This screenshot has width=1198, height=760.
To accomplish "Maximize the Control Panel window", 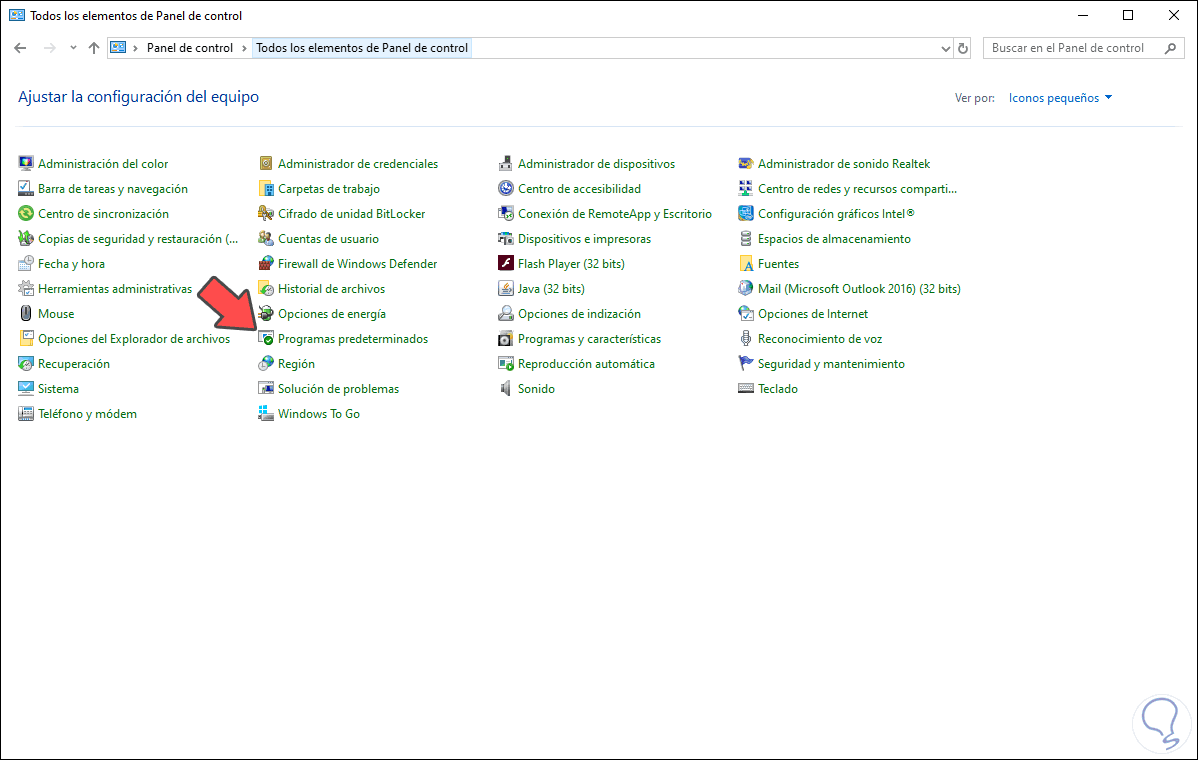I will [x=1128, y=15].
